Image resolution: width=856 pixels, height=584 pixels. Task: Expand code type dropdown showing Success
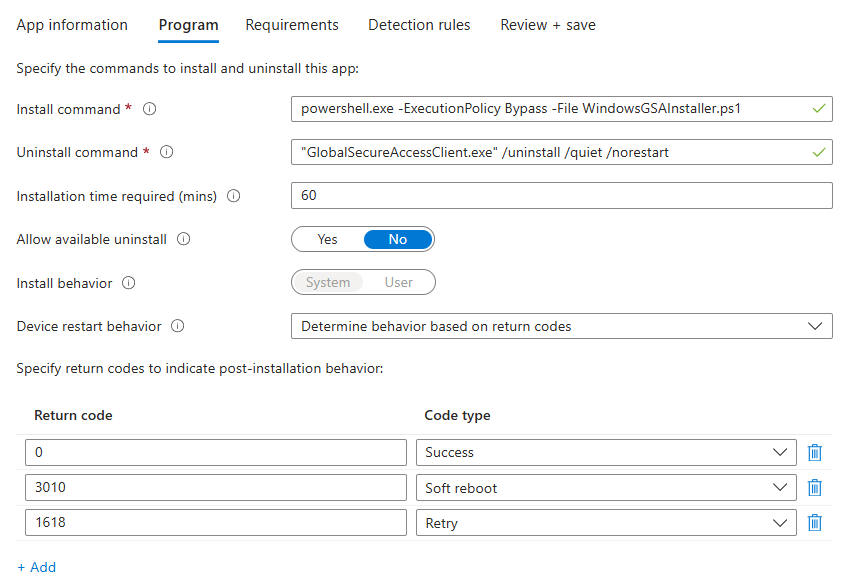tap(606, 453)
